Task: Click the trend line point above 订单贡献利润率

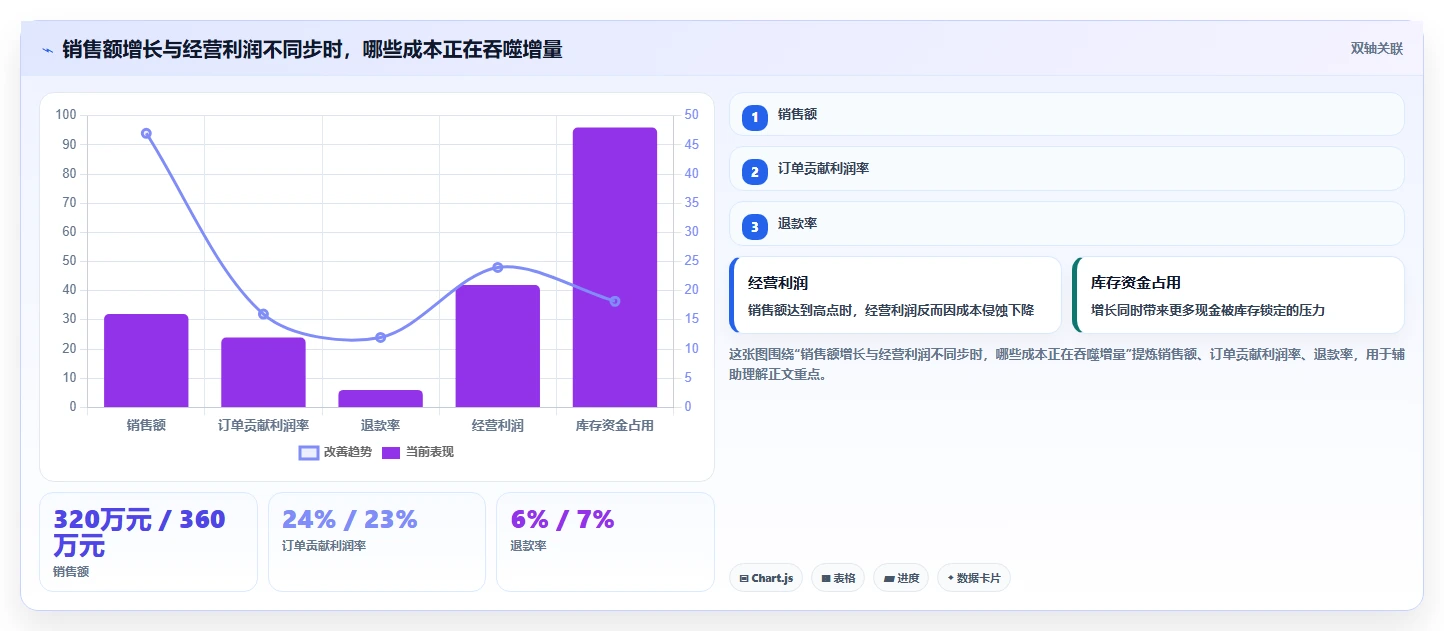Action: click(x=263, y=314)
